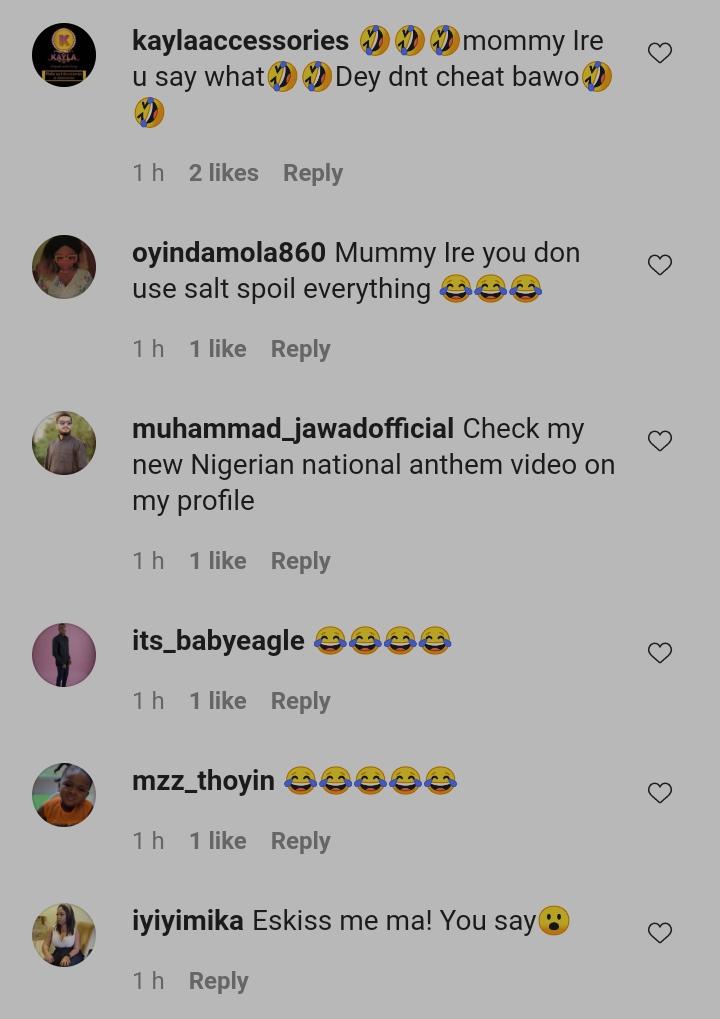
Task: Open kaylaaccessories profile picture
Action: click(x=64, y=55)
